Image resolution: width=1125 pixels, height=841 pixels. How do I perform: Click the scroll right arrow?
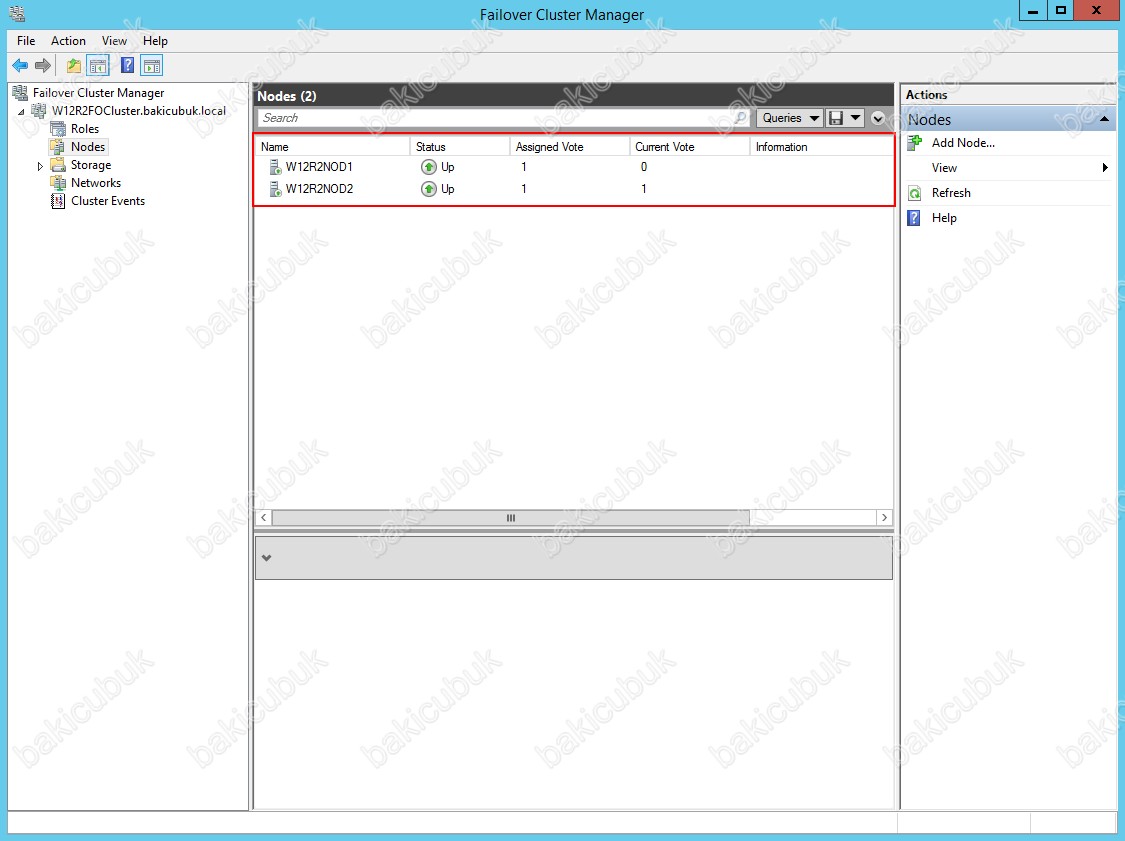coord(884,518)
